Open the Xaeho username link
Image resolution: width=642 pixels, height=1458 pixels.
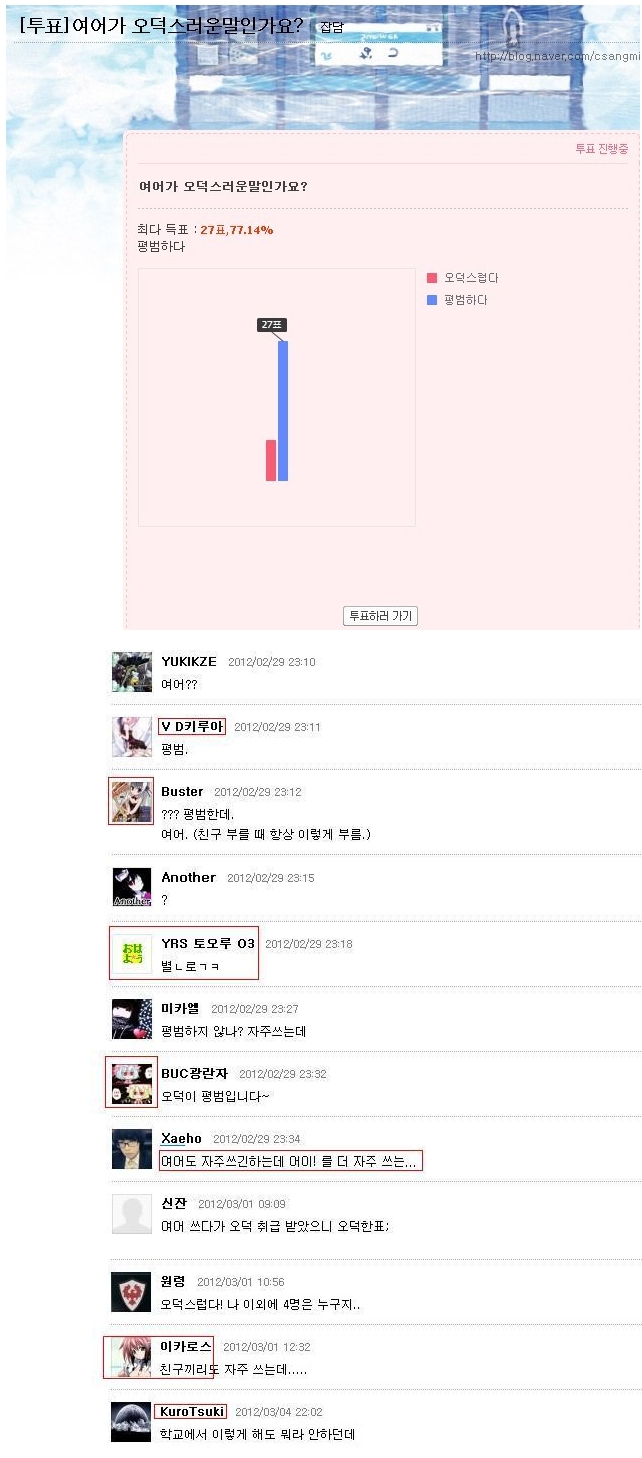tap(181, 1139)
